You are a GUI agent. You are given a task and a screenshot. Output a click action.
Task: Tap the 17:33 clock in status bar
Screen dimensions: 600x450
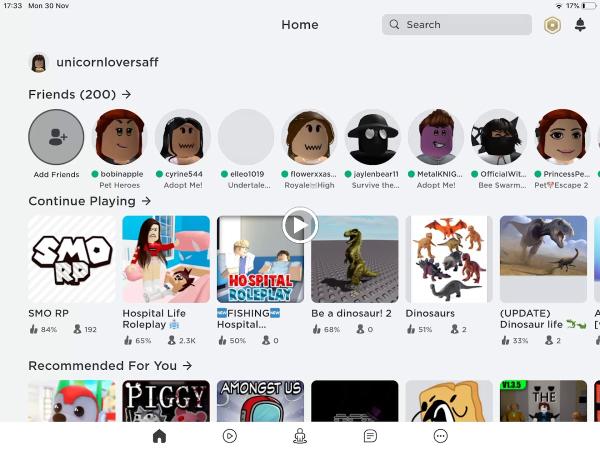[13, 6]
